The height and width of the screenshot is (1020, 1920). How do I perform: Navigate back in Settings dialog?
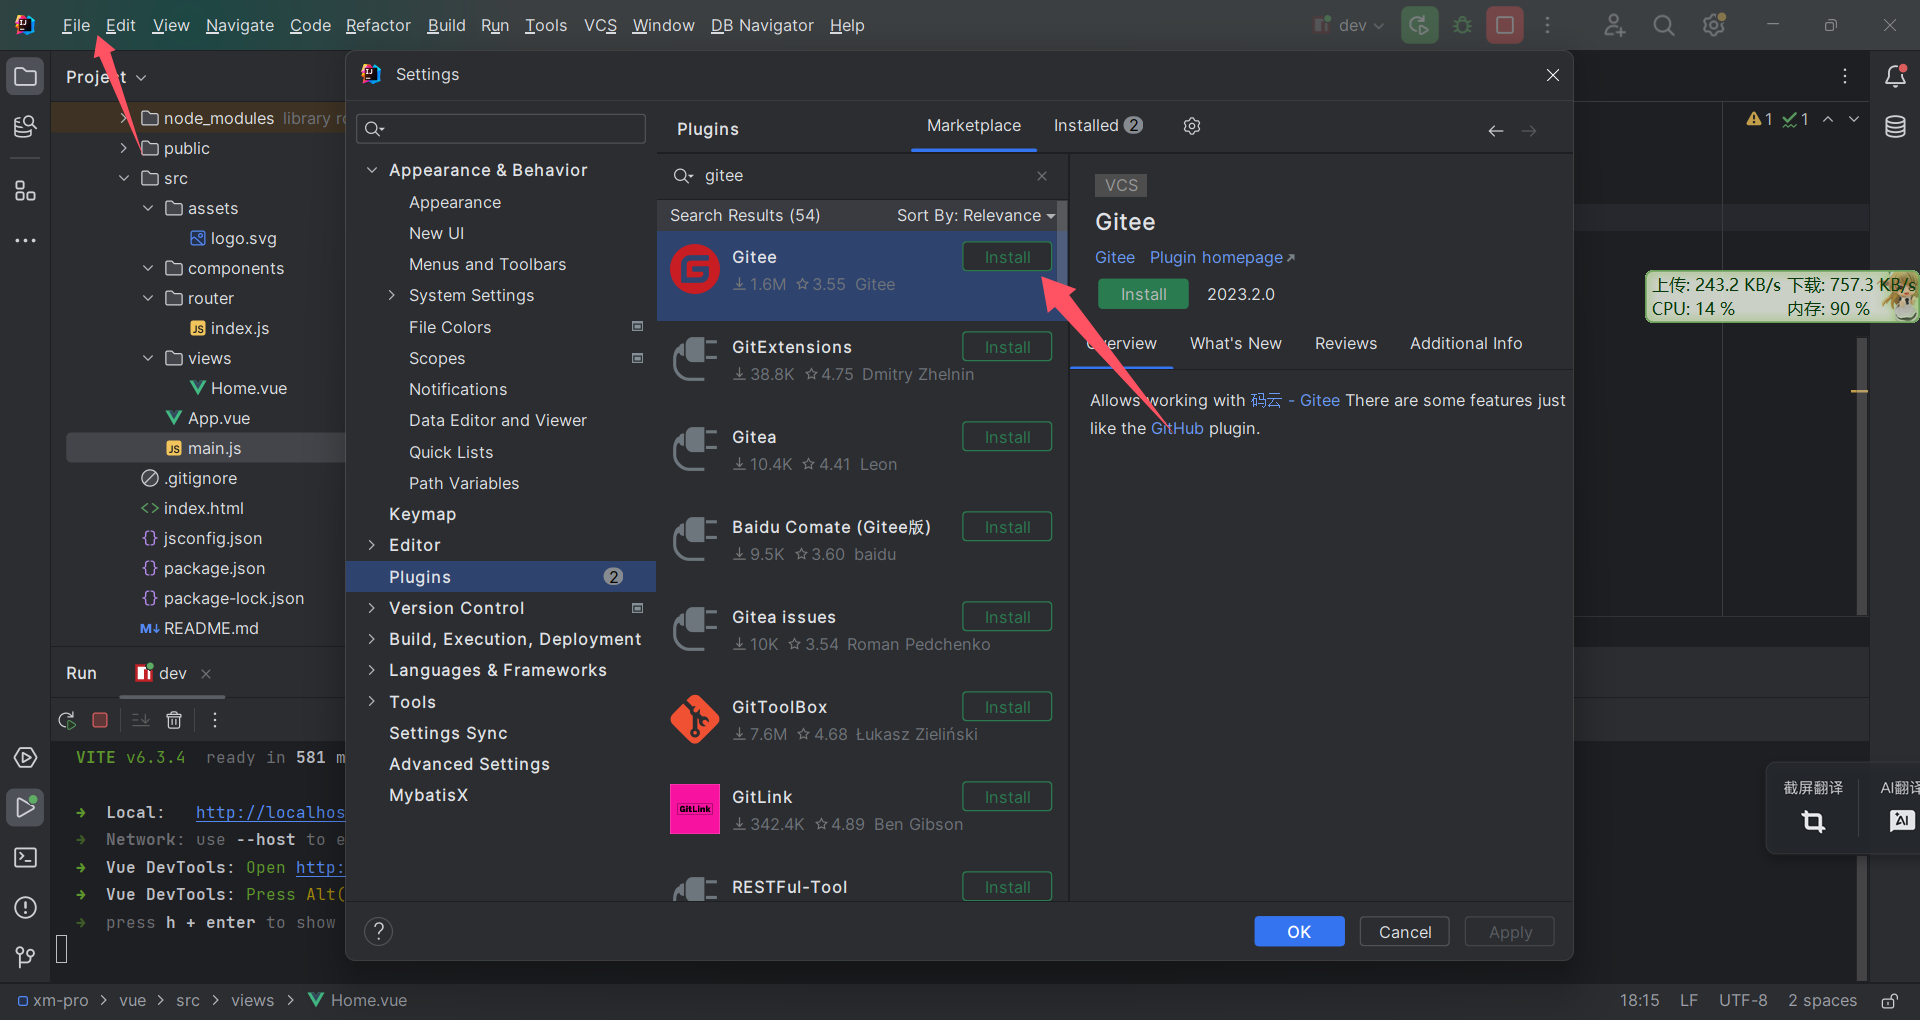tap(1496, 131)
